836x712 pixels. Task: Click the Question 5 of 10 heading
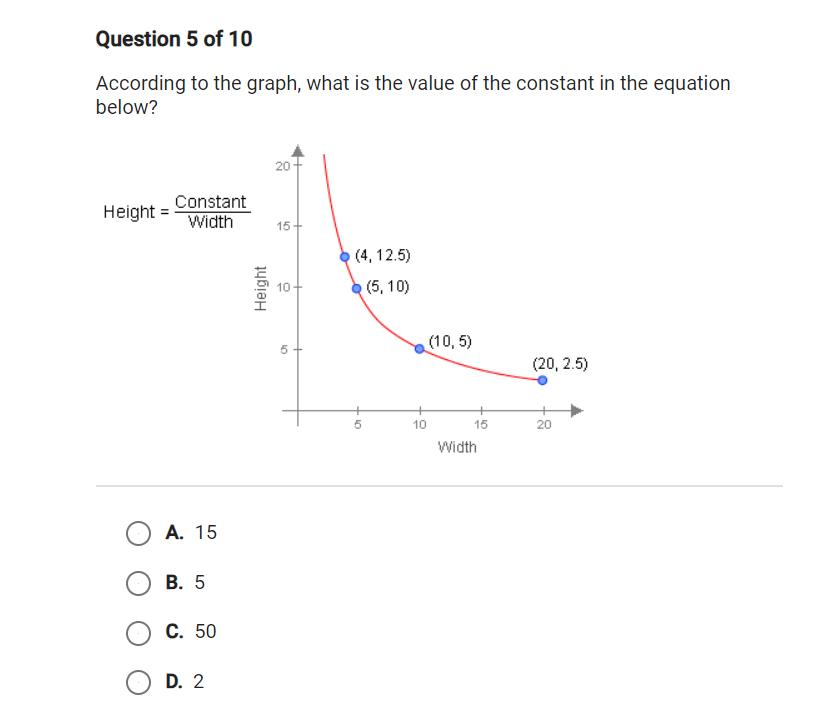[174, 39]
